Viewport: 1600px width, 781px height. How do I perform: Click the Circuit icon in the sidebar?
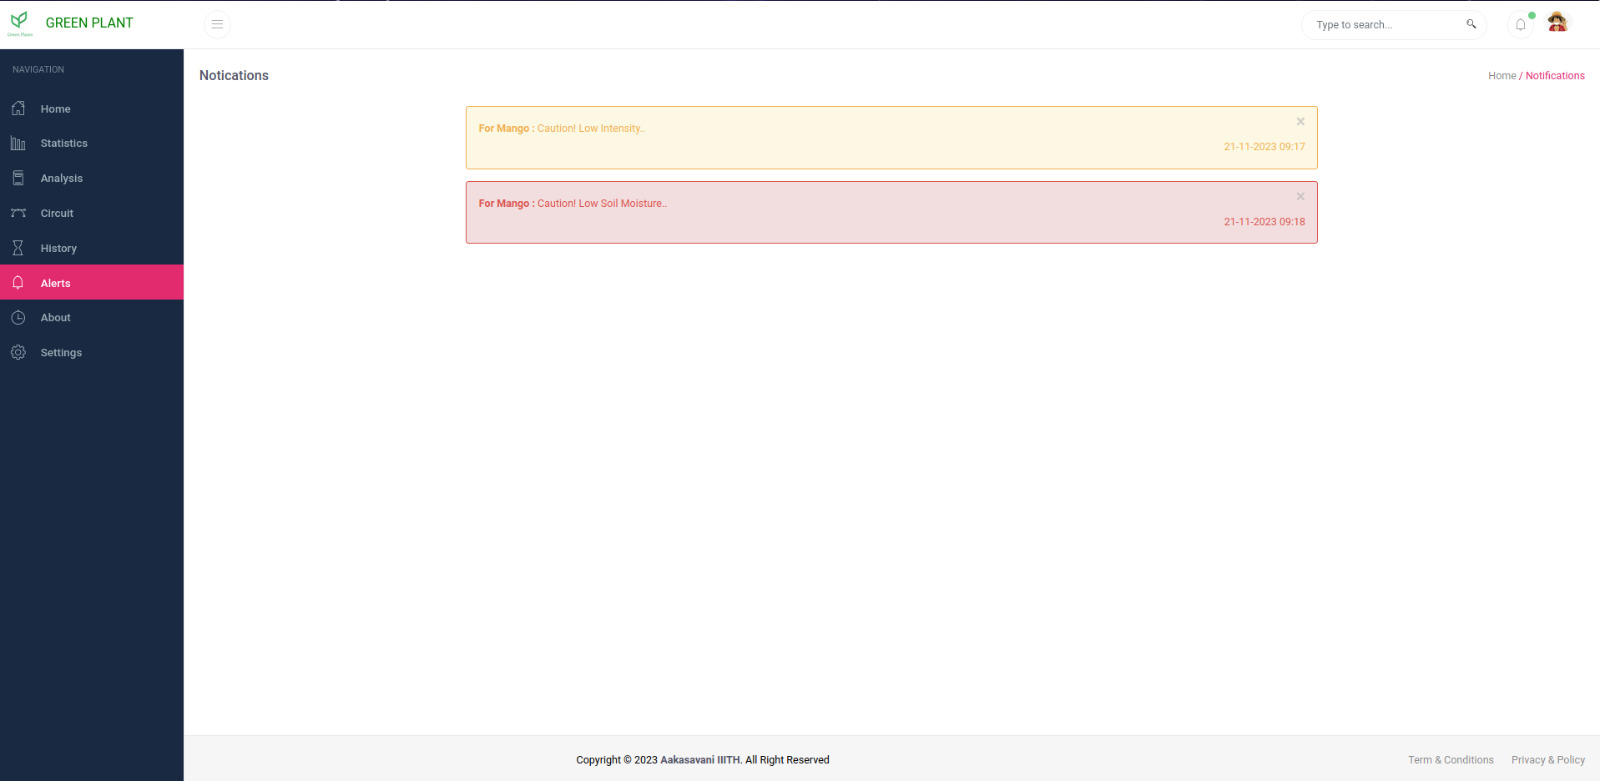pyautogui.click(x=18, y=213)
